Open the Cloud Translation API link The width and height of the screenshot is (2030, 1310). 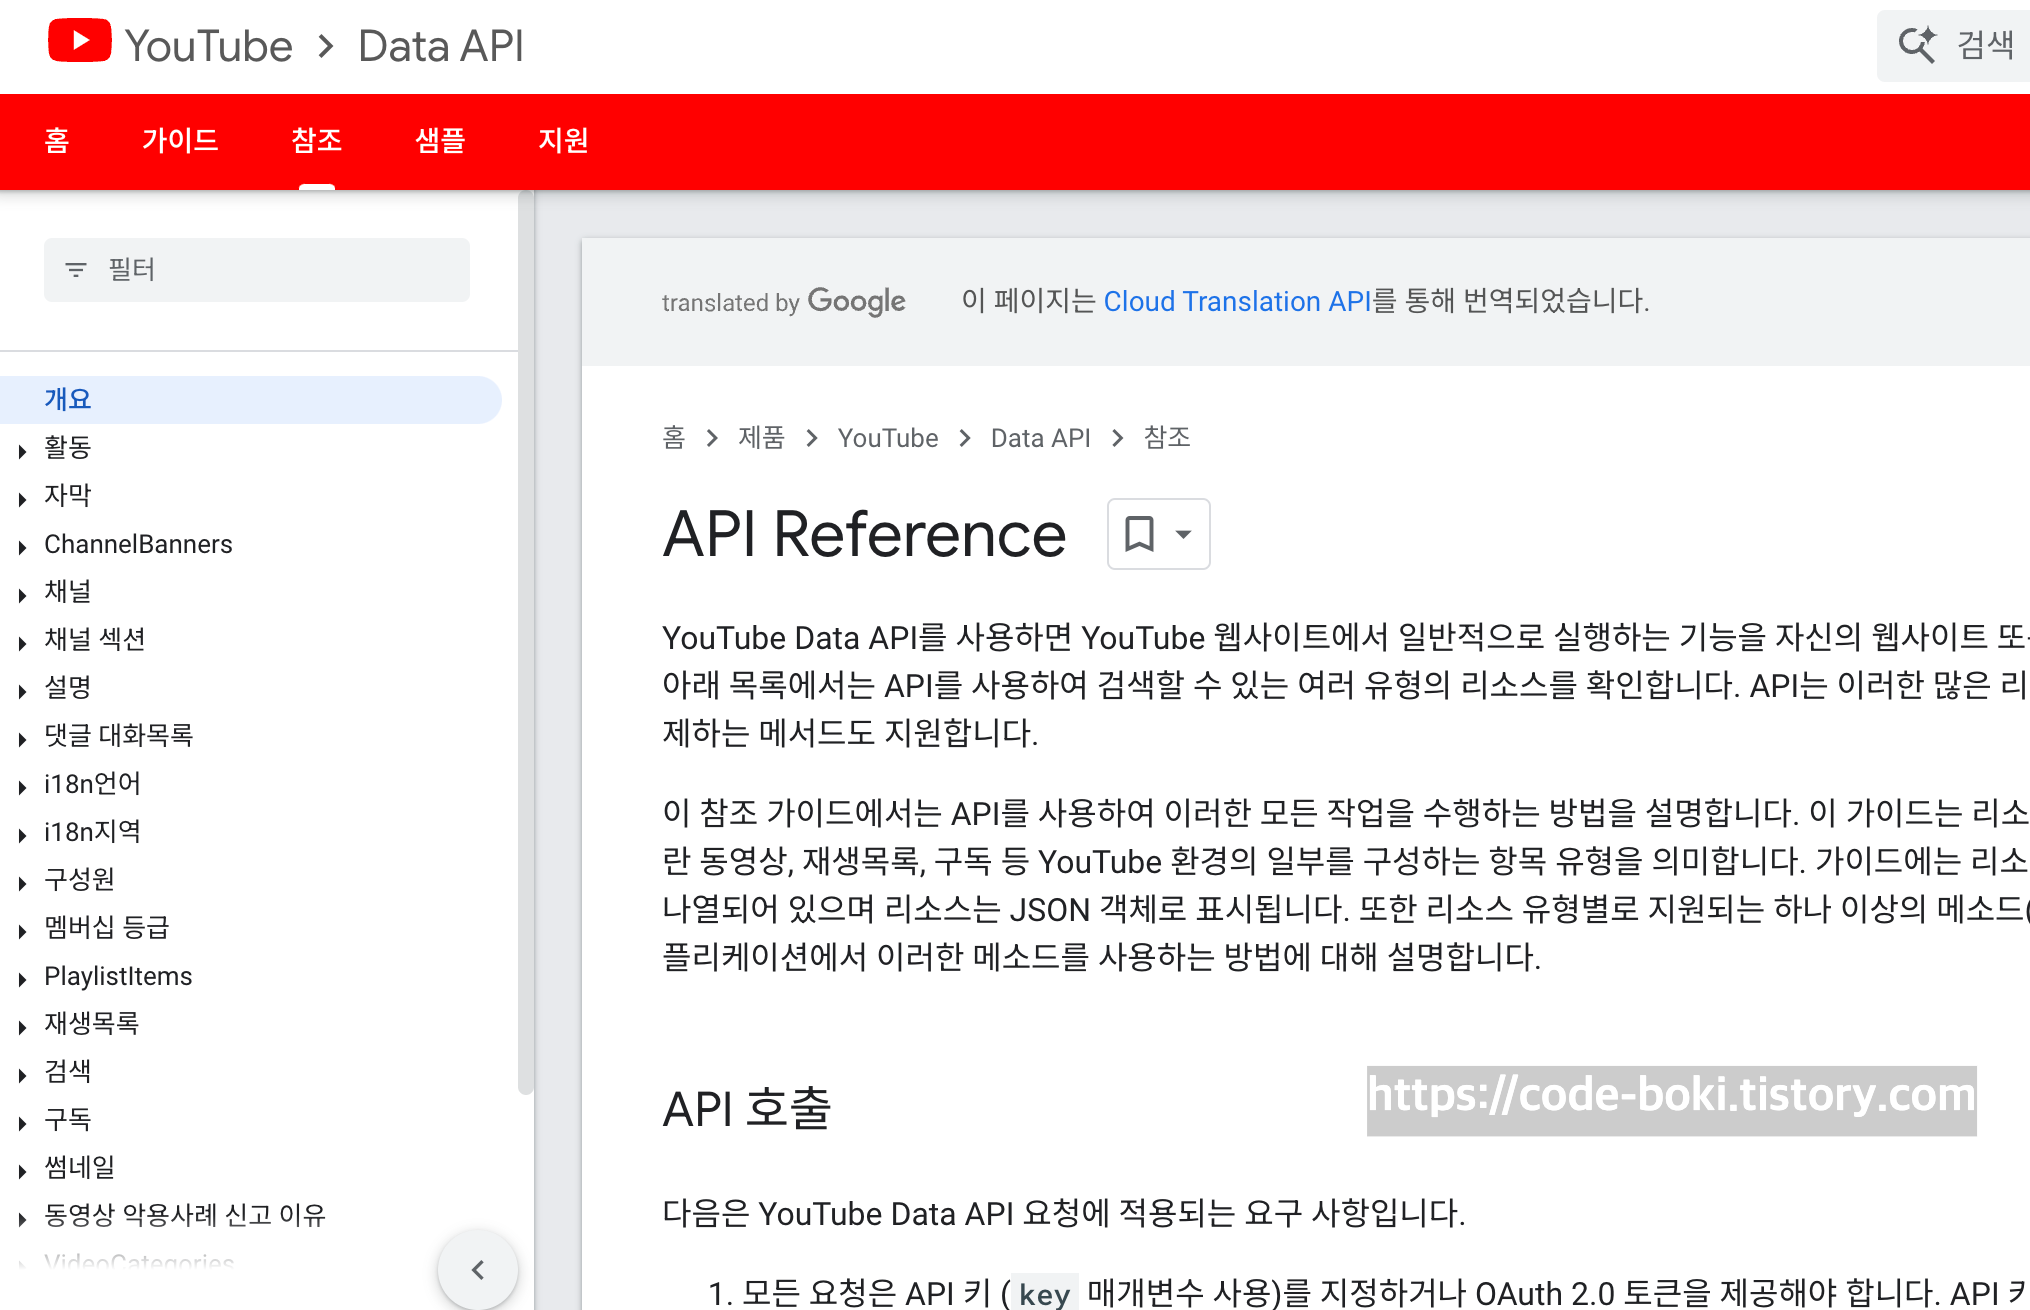point(1236,301)
